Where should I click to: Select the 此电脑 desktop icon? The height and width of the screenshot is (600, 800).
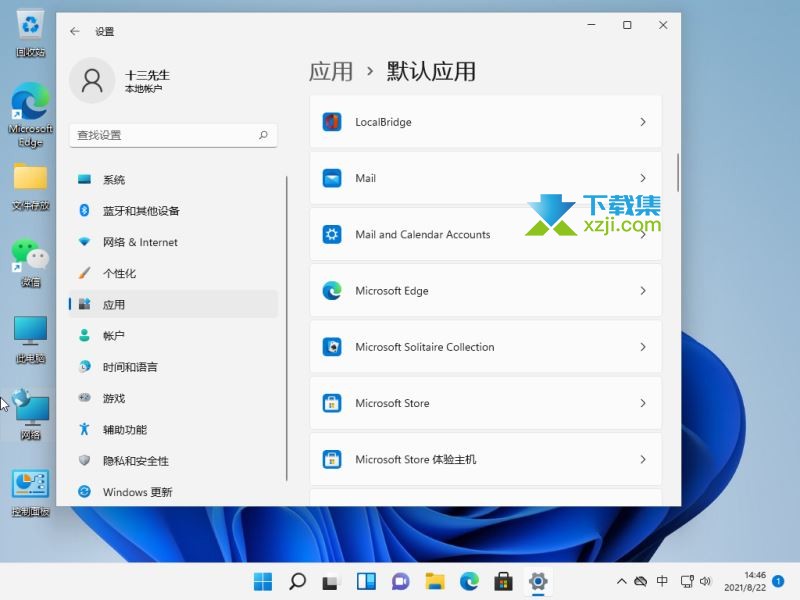(30, 339)
